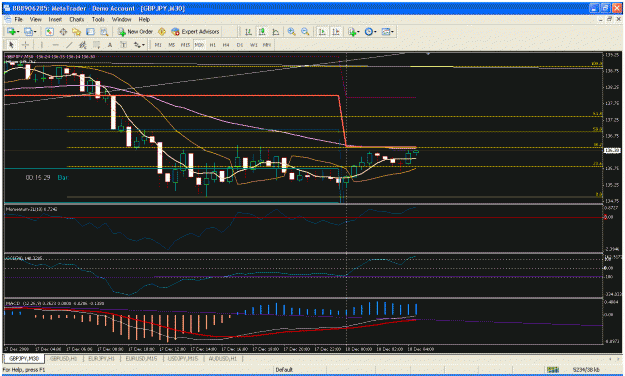This screenshot has height=376, width=625.
Task: Open the new chart dropdown arrow
Action: coord(18,32)
